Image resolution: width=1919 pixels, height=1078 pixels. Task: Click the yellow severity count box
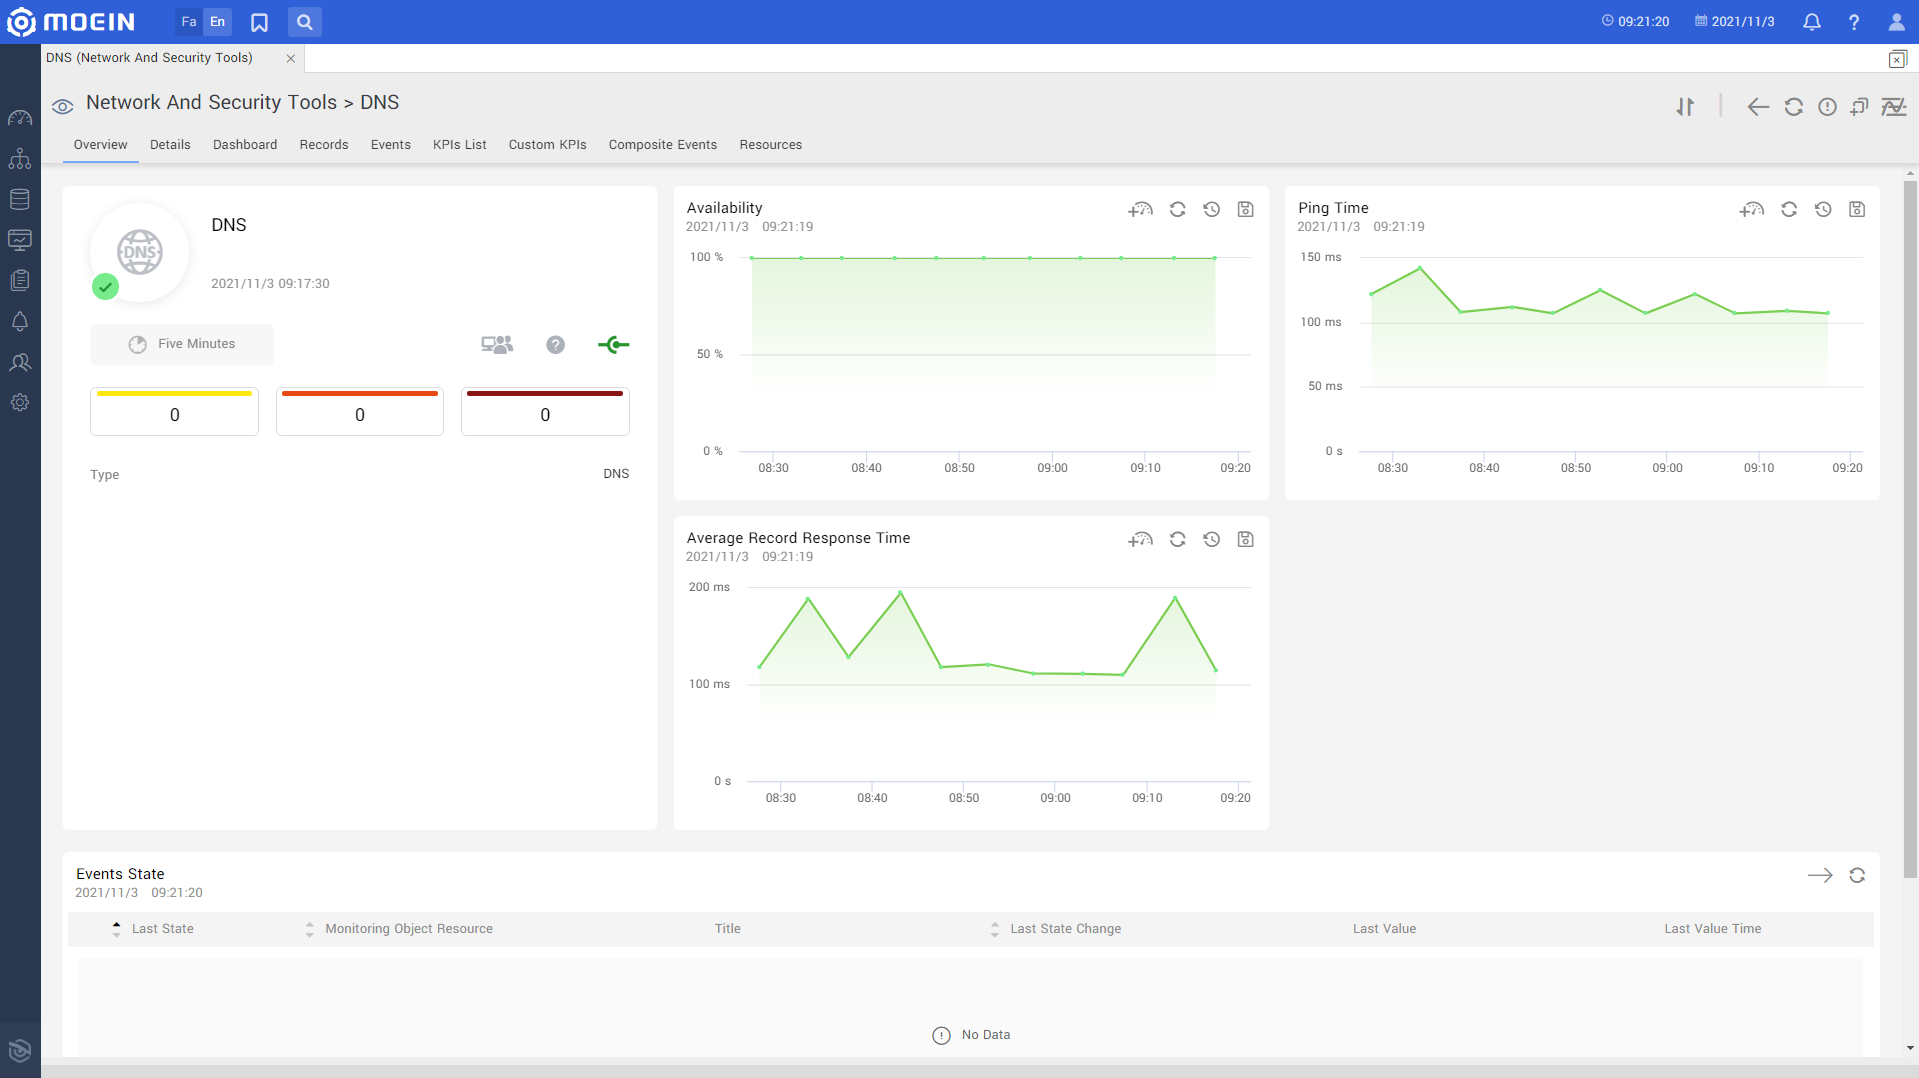pyautogui.click(x=174, y=412)
